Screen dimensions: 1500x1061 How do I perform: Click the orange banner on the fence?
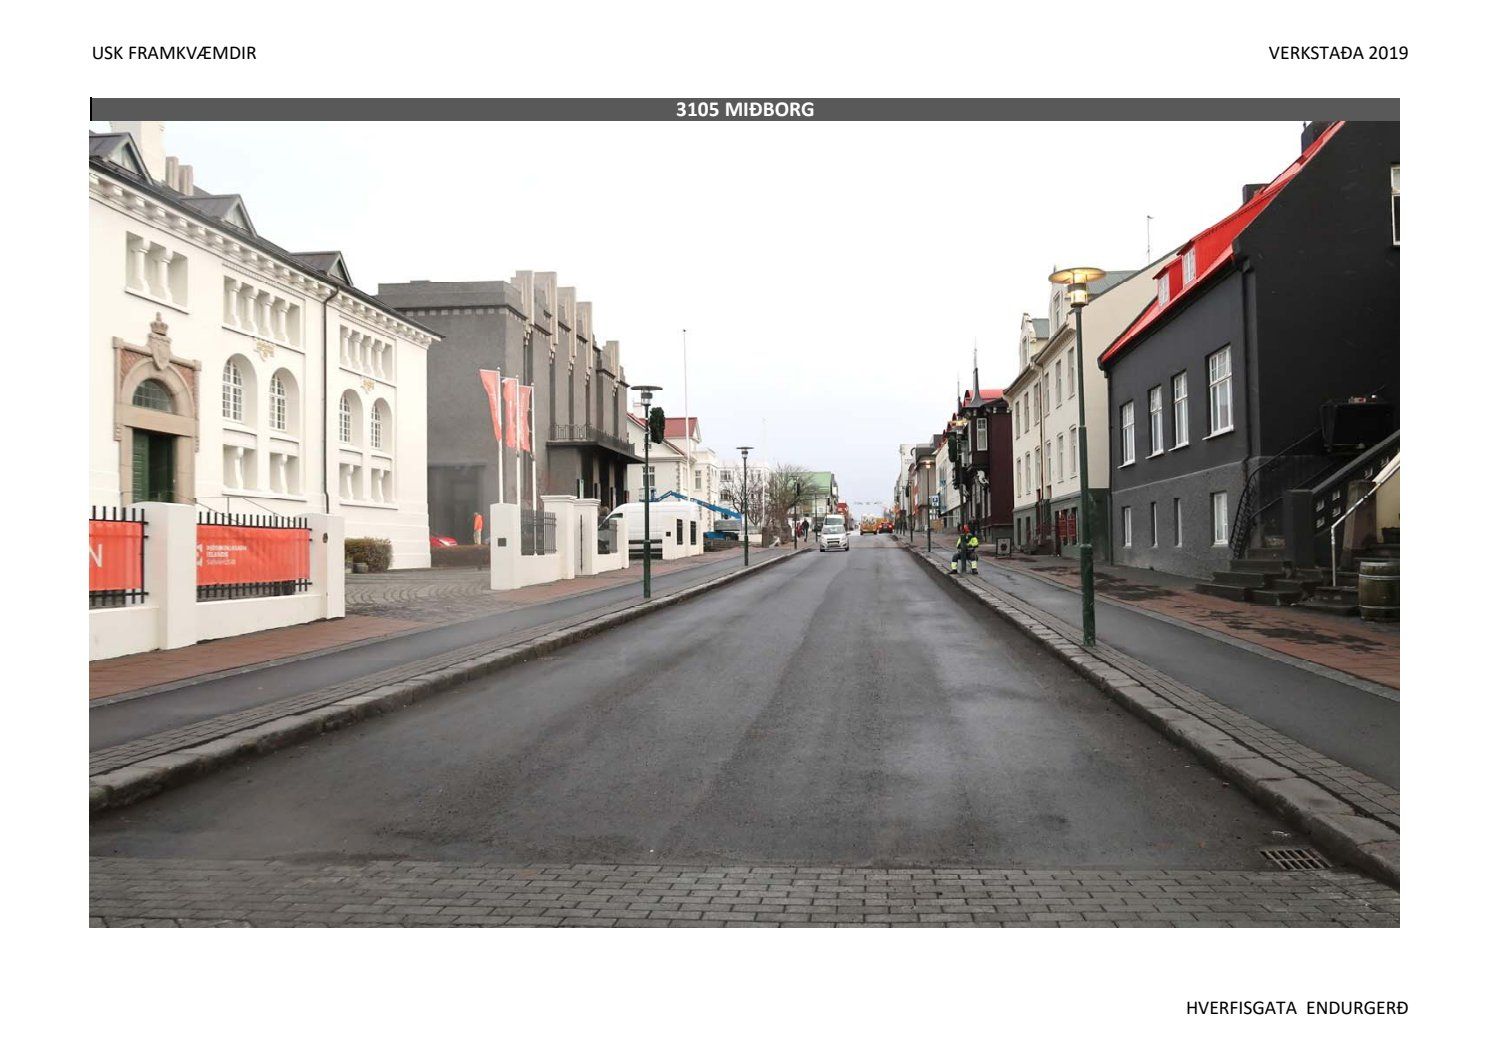[253, 555]
